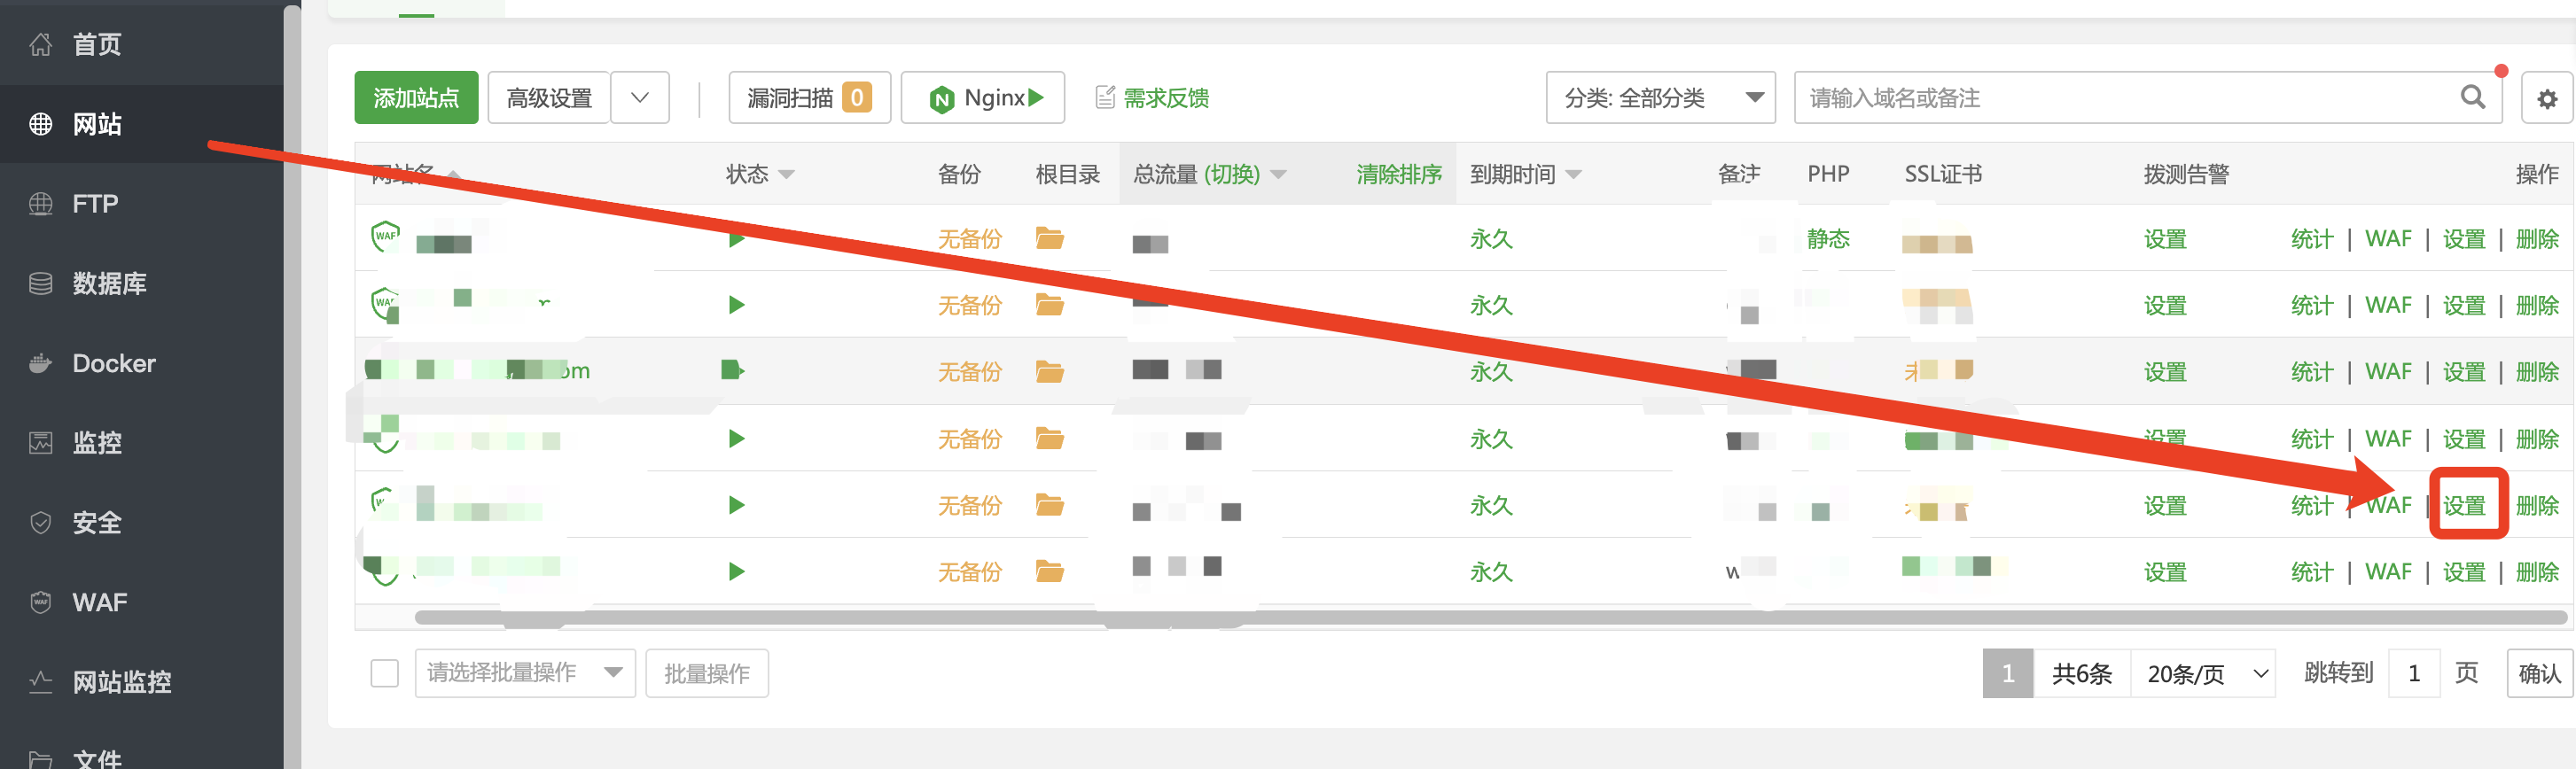The image size is (2576, 769).
Task: Click 删除 for the sixth site
Action: click(2537, 572)
